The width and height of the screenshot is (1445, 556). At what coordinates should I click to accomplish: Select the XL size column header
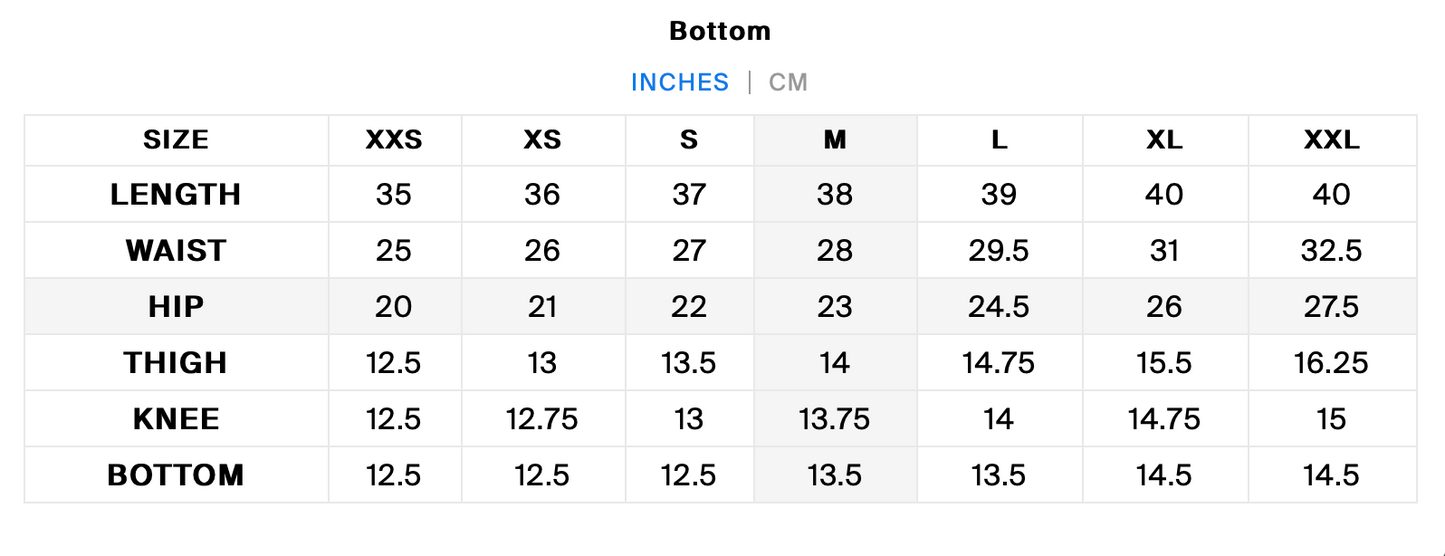[x=1165, y=140]
